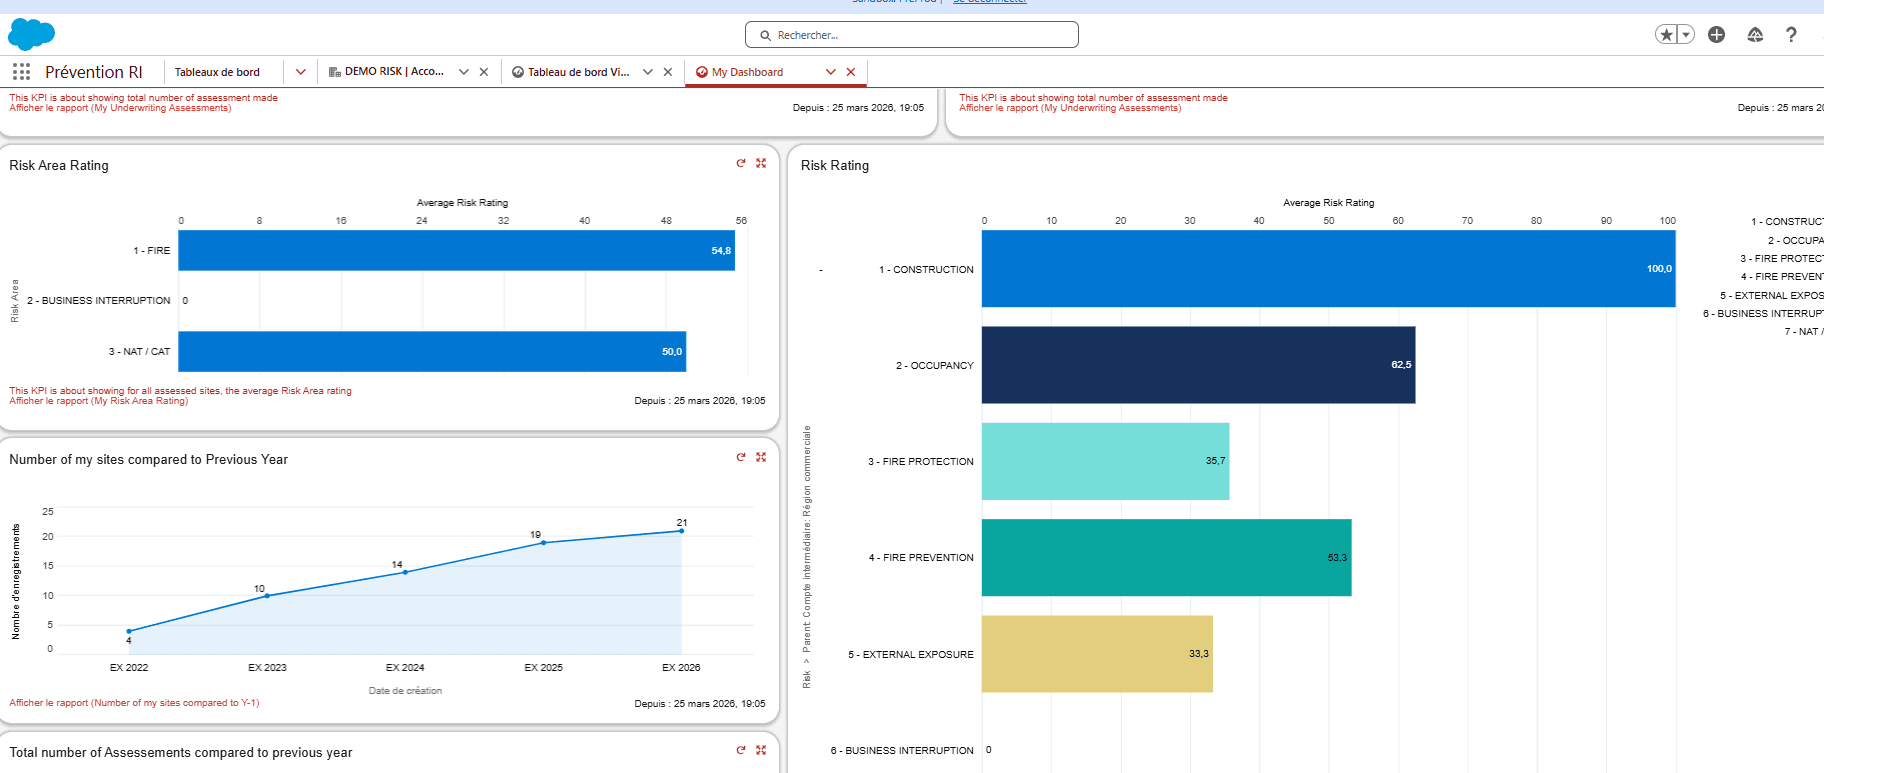This screenshot has height=773, width=1899.
Task: Expand the Tableaux de bord navigation menu
Action: tap(301, 72)
